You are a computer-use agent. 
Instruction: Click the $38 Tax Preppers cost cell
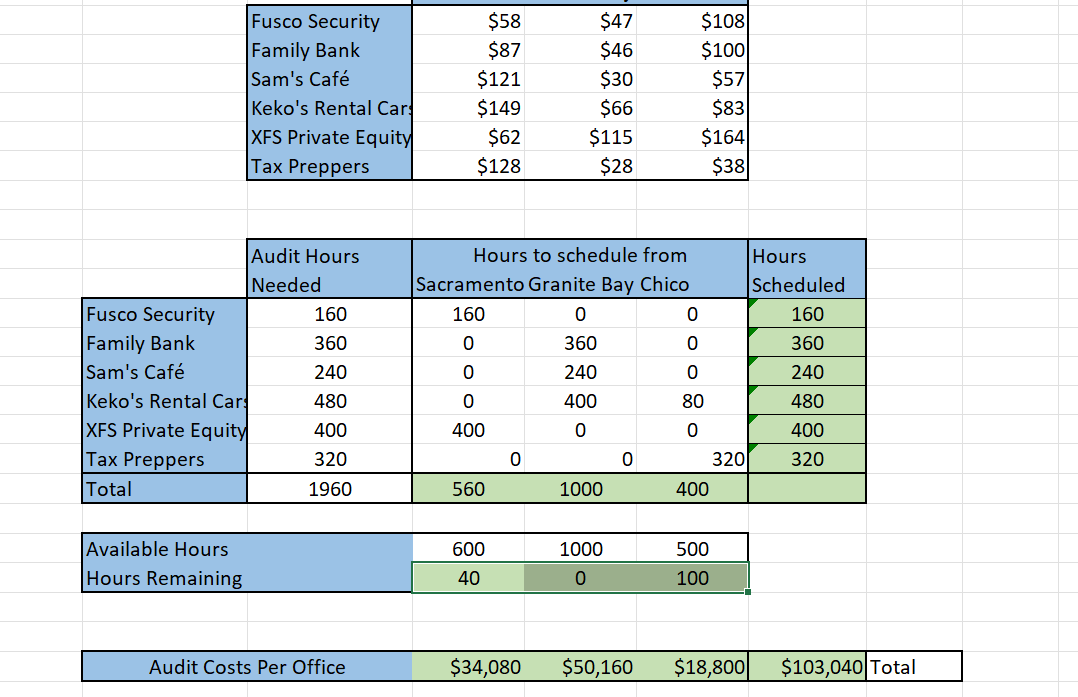692,166
